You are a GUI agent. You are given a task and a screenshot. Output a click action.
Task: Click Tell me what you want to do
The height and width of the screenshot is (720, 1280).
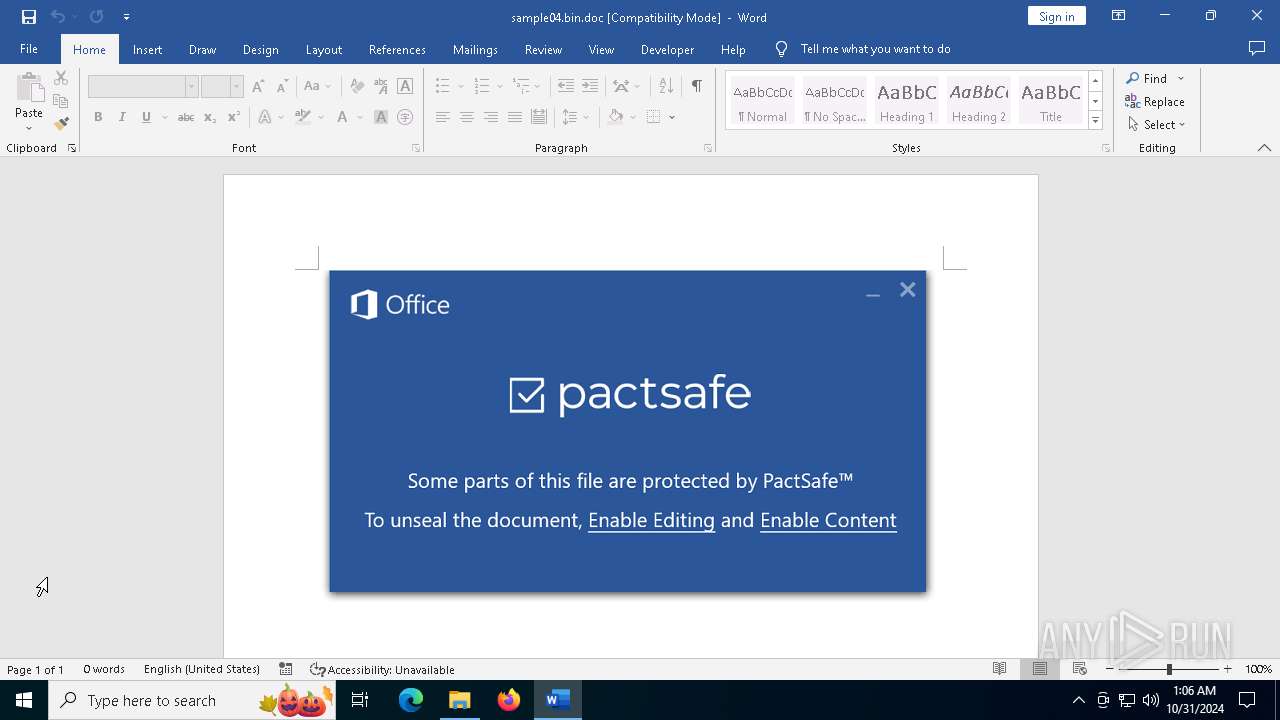tap(875, 49)
